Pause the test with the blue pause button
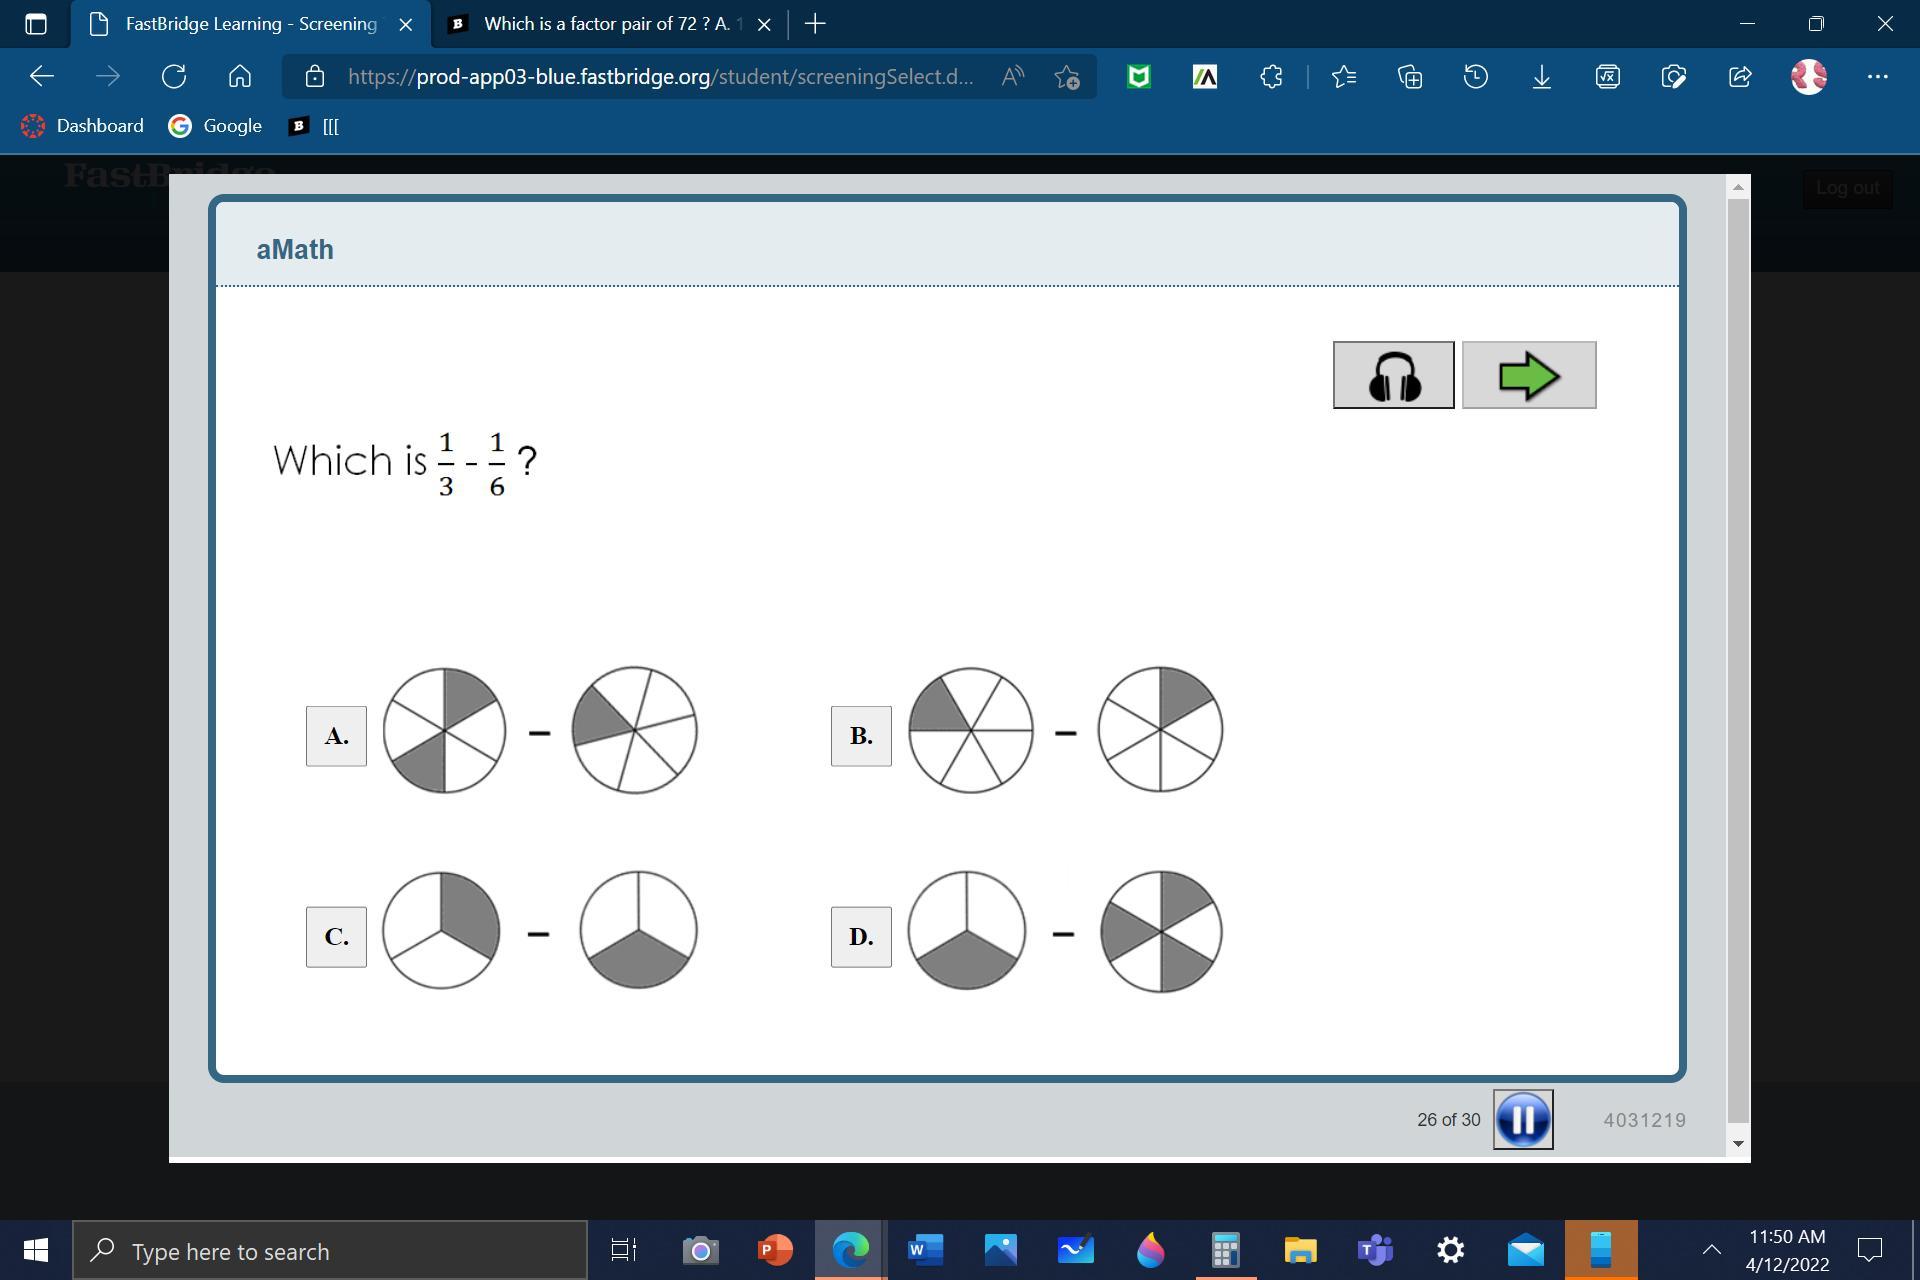This screenshot has height=1280, width=1920. tap(1522, 1120)
